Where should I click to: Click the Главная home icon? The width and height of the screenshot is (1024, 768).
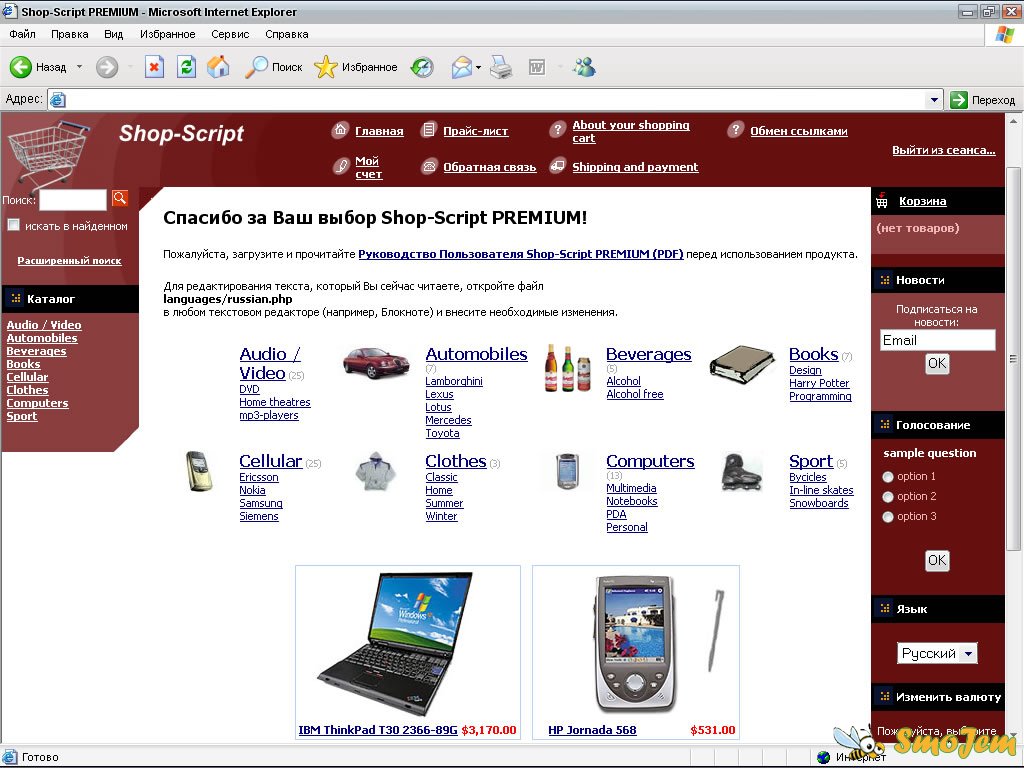pyautogui.click(x=340, y=130)
